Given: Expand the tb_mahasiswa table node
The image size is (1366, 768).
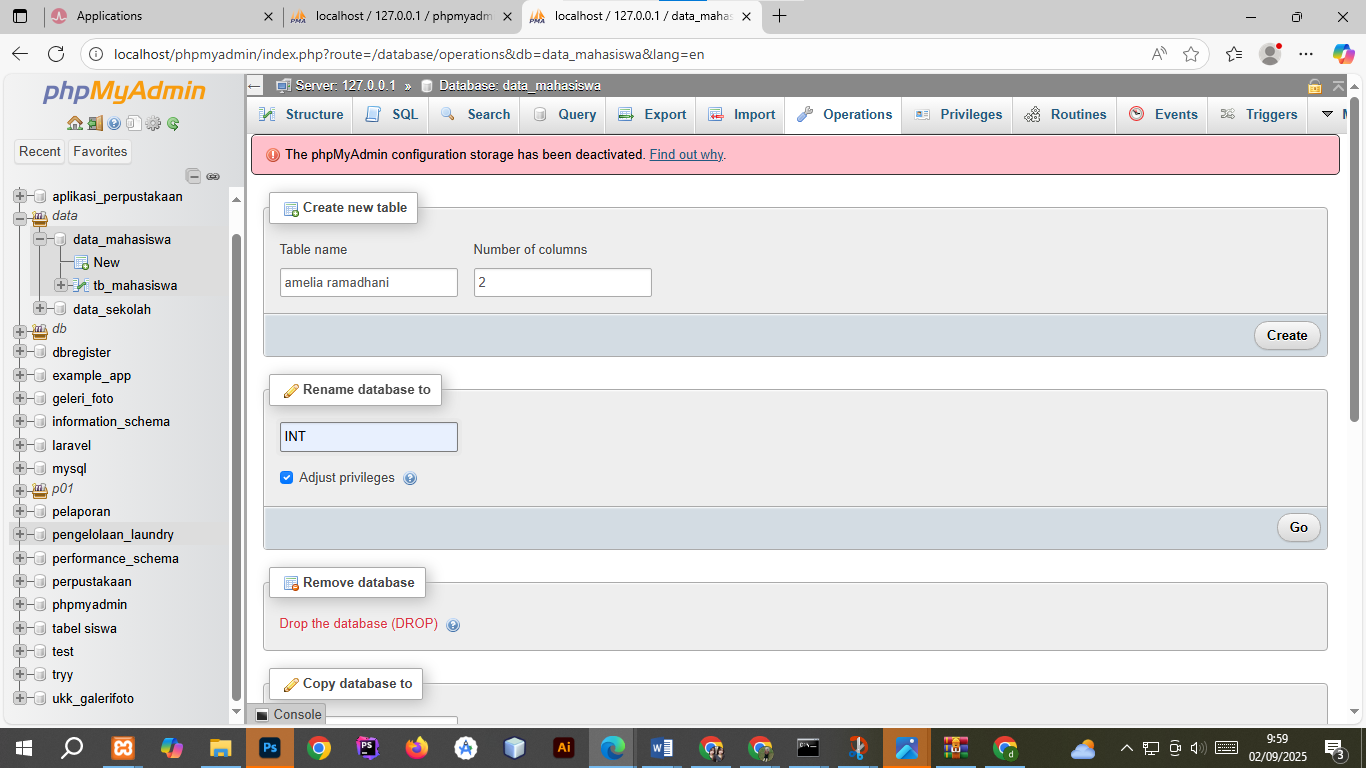Looking at the screenshot, I should coord(61,285).
